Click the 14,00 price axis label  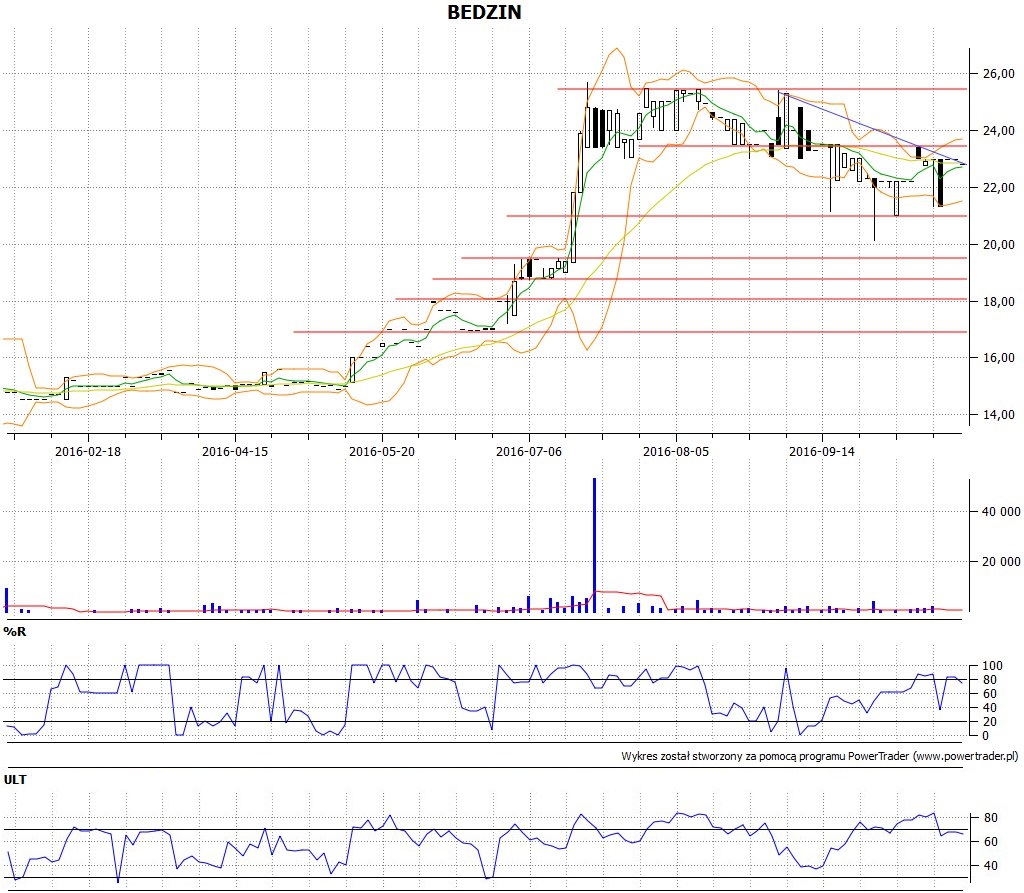[999, 414]
